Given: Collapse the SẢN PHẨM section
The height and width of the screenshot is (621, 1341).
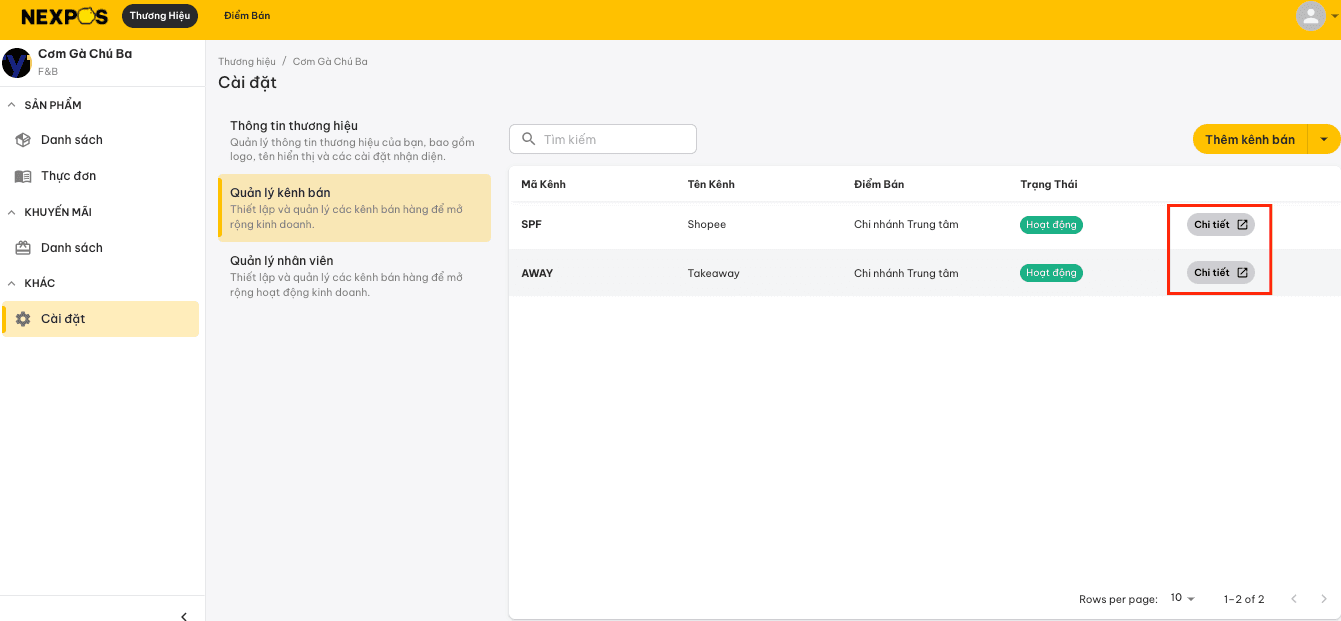Looking at the screenshot, I should coord(12,105).
